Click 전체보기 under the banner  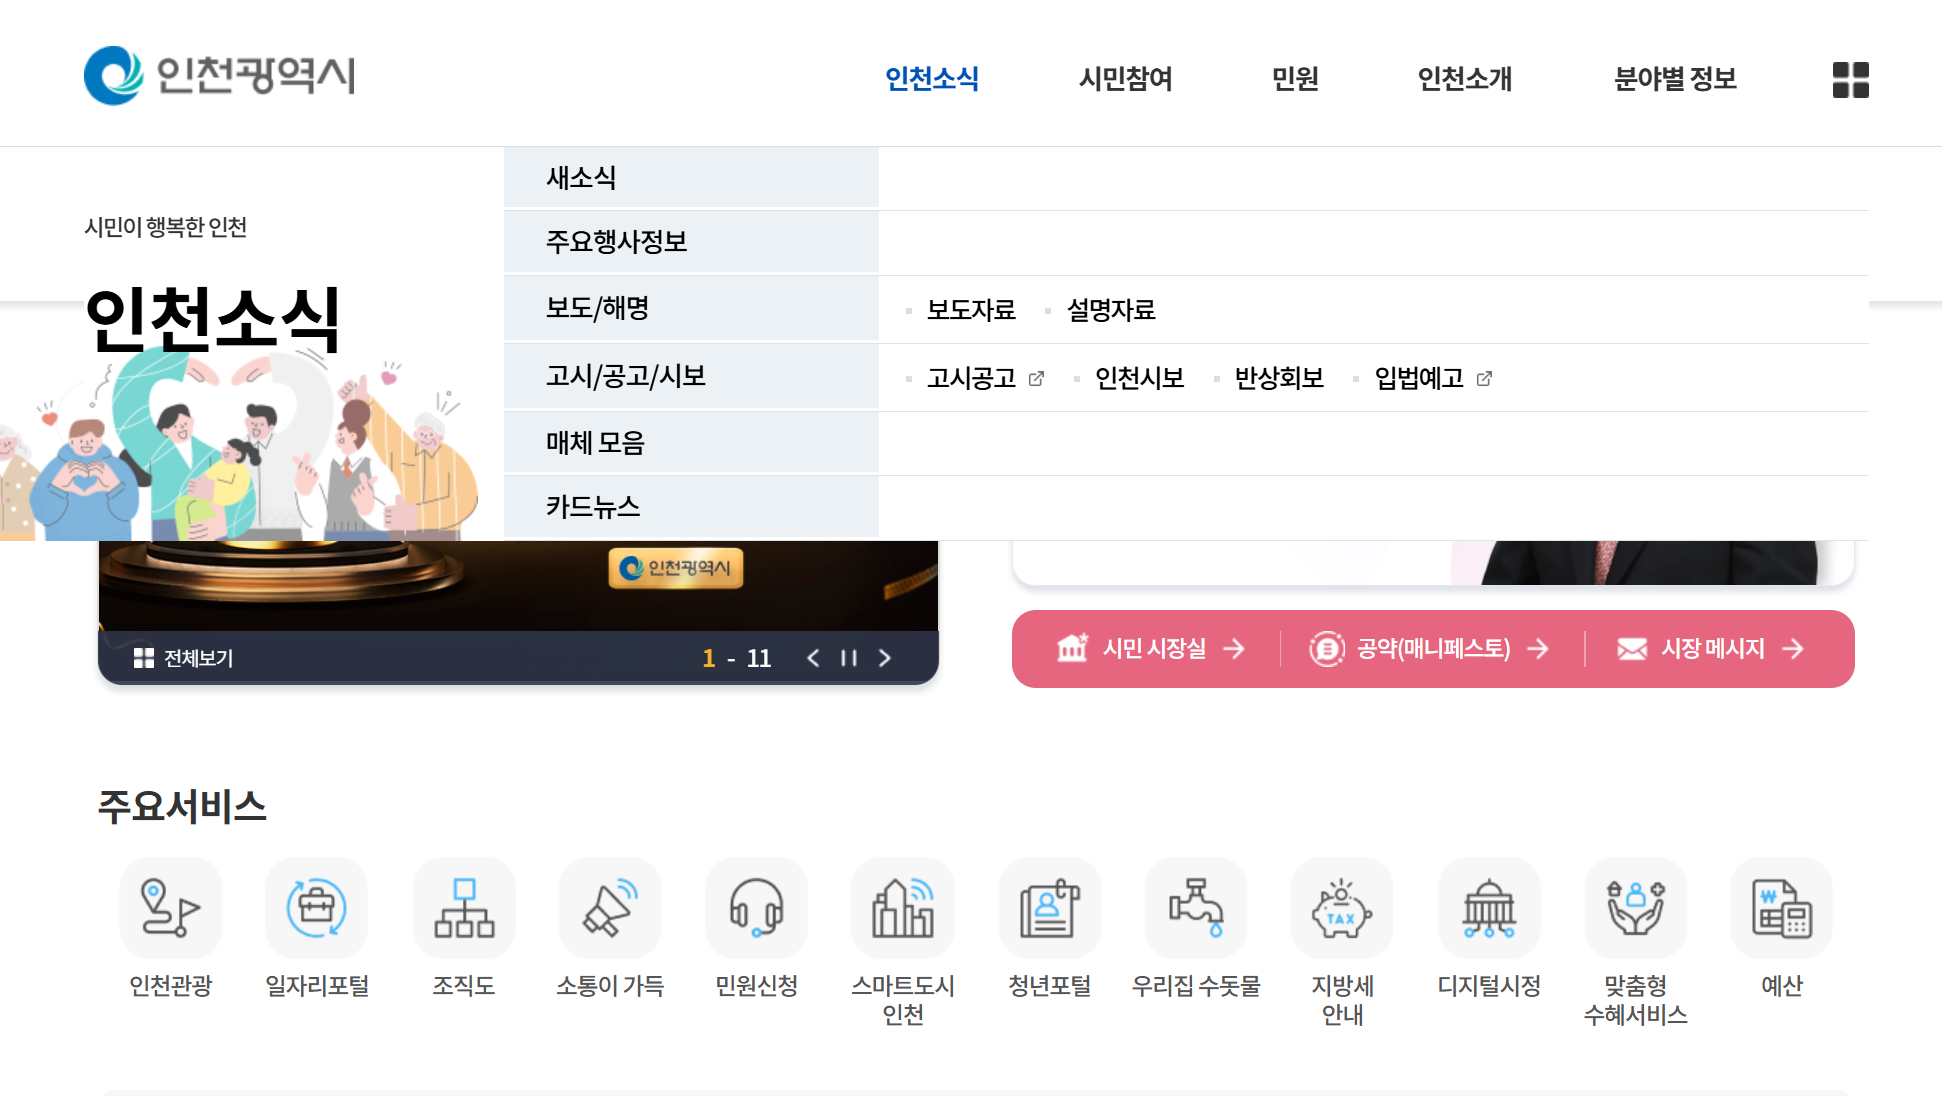pyautogui.click(x=184, y=658)
